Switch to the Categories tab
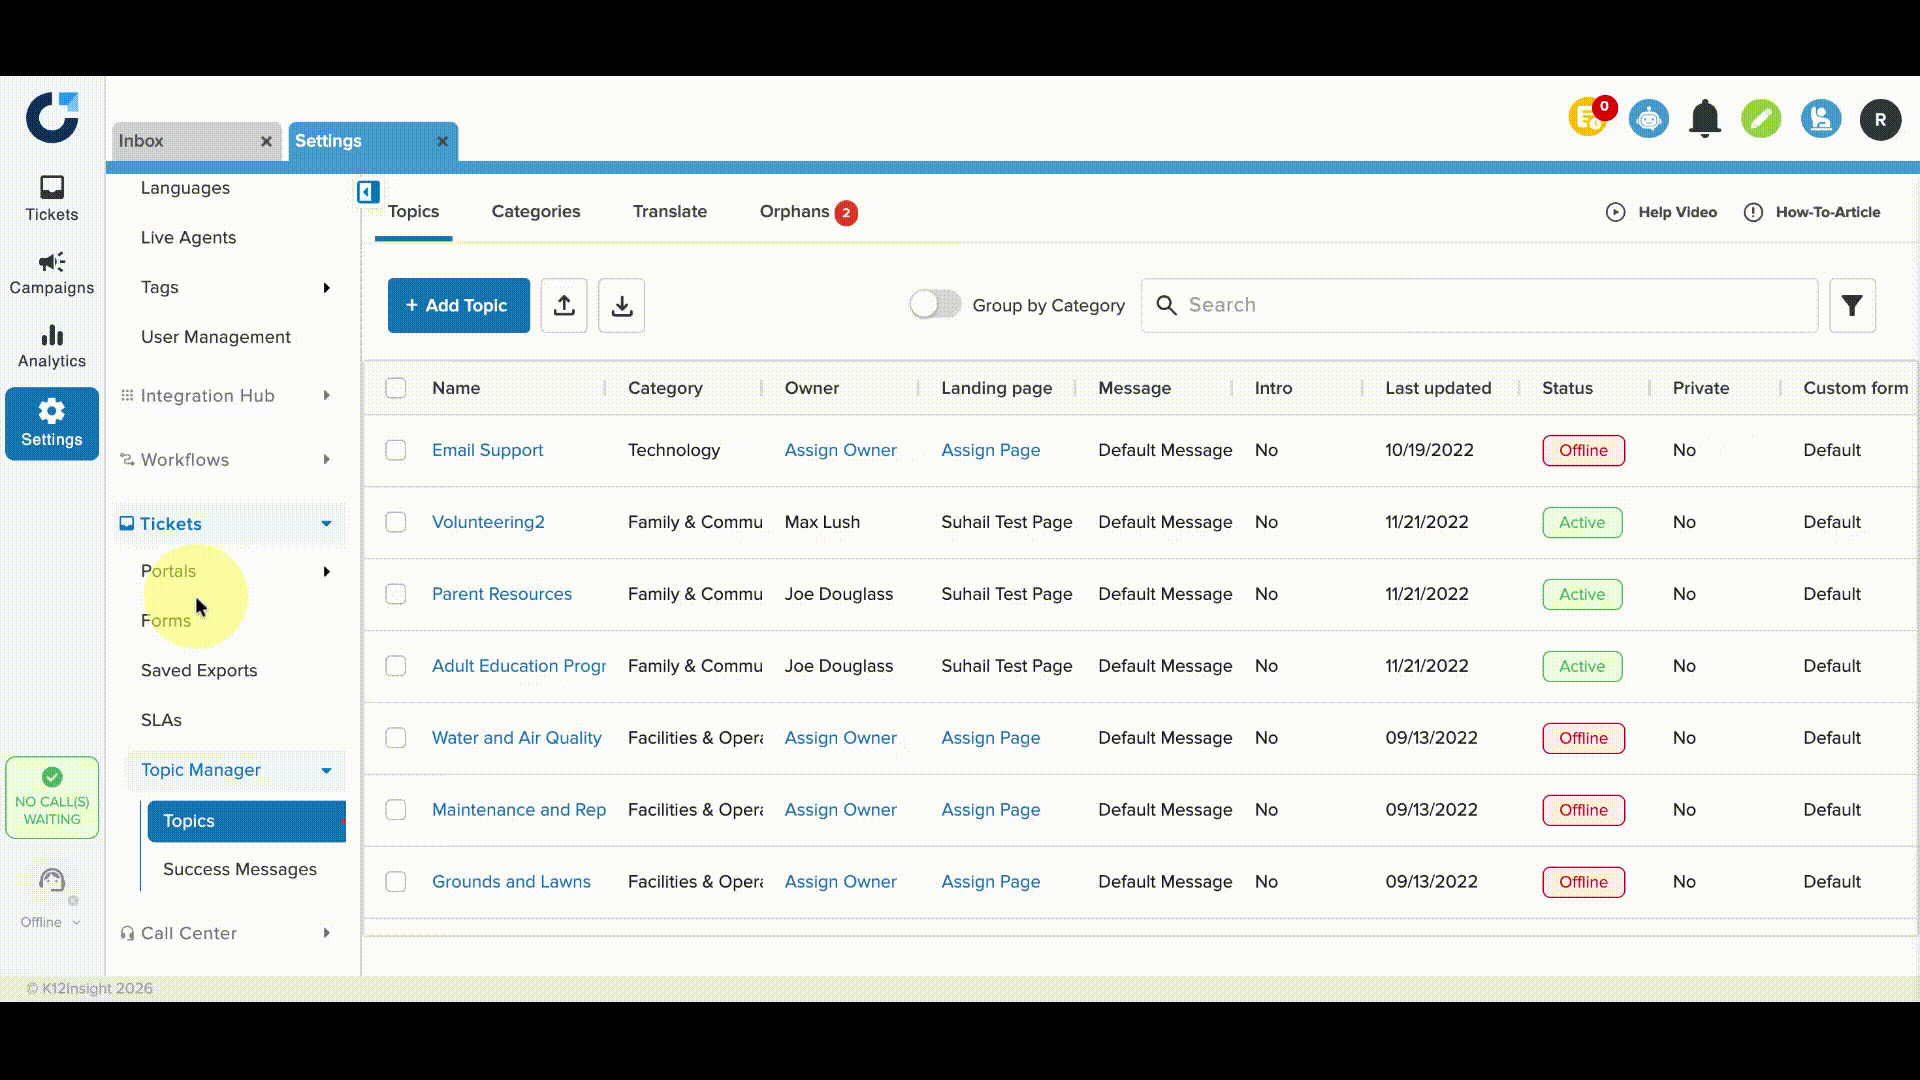Viewport: 1920px width, 1080px height. pyautogui.click(x=535, y=211)
